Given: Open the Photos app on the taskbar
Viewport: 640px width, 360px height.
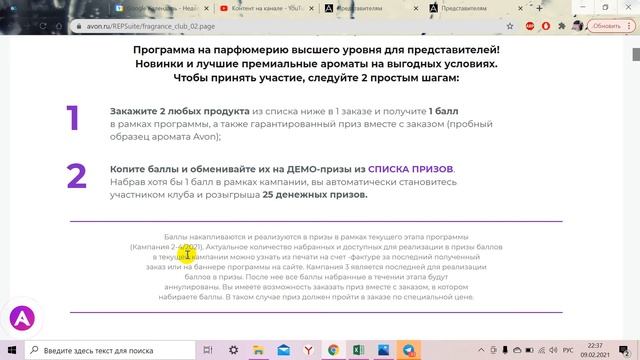Looking at the screenshot, I should coord(384,350).
